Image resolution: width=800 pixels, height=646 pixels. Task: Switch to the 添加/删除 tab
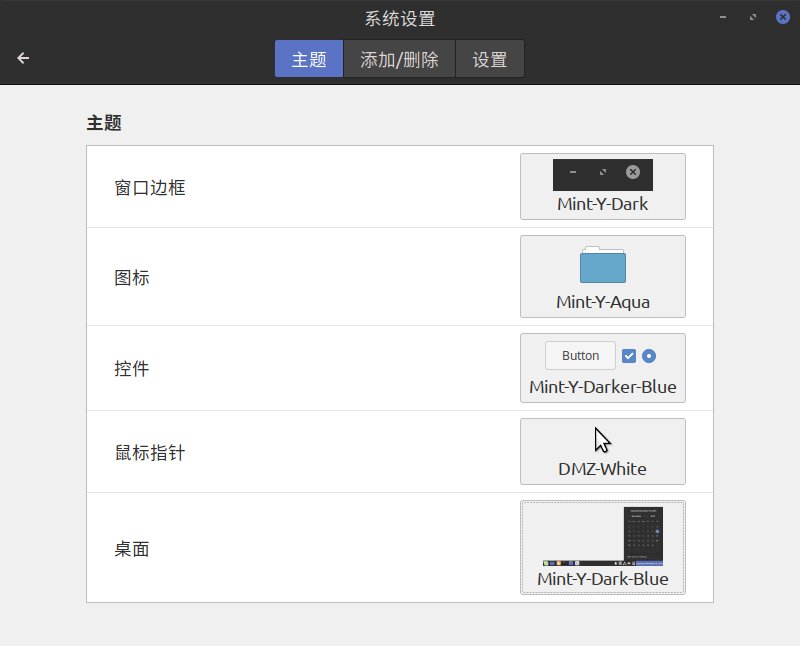coord(399,59)
